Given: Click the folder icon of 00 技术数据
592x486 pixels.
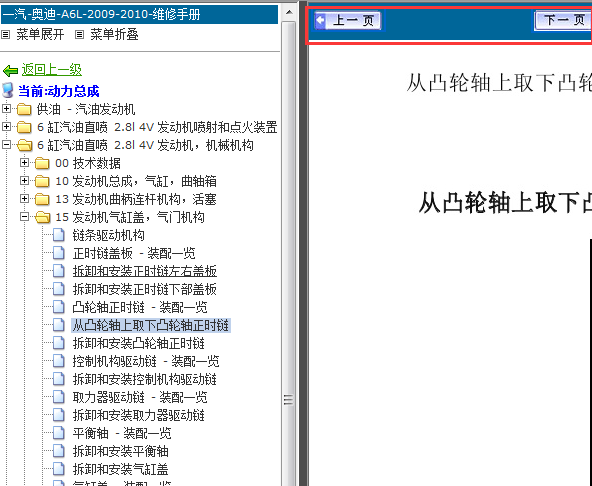Looking at the screenshot, I should 42,164.
